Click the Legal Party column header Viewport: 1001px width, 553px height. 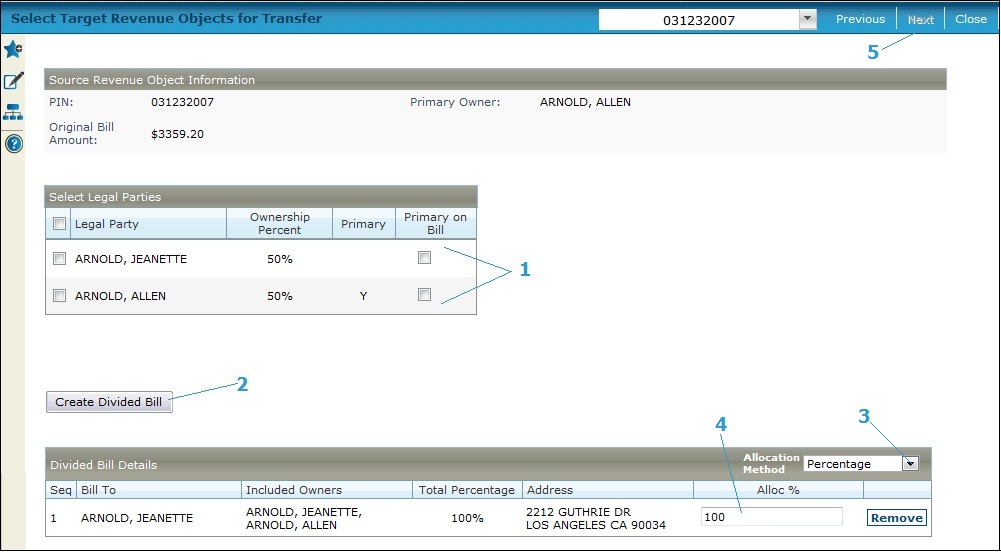pyautogui.click(x=107, y=224)
